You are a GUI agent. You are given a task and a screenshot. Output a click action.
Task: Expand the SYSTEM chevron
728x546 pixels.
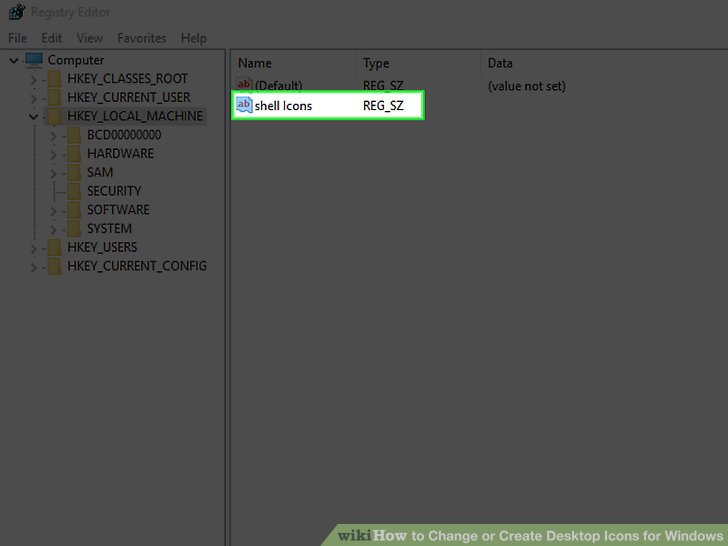53,230
